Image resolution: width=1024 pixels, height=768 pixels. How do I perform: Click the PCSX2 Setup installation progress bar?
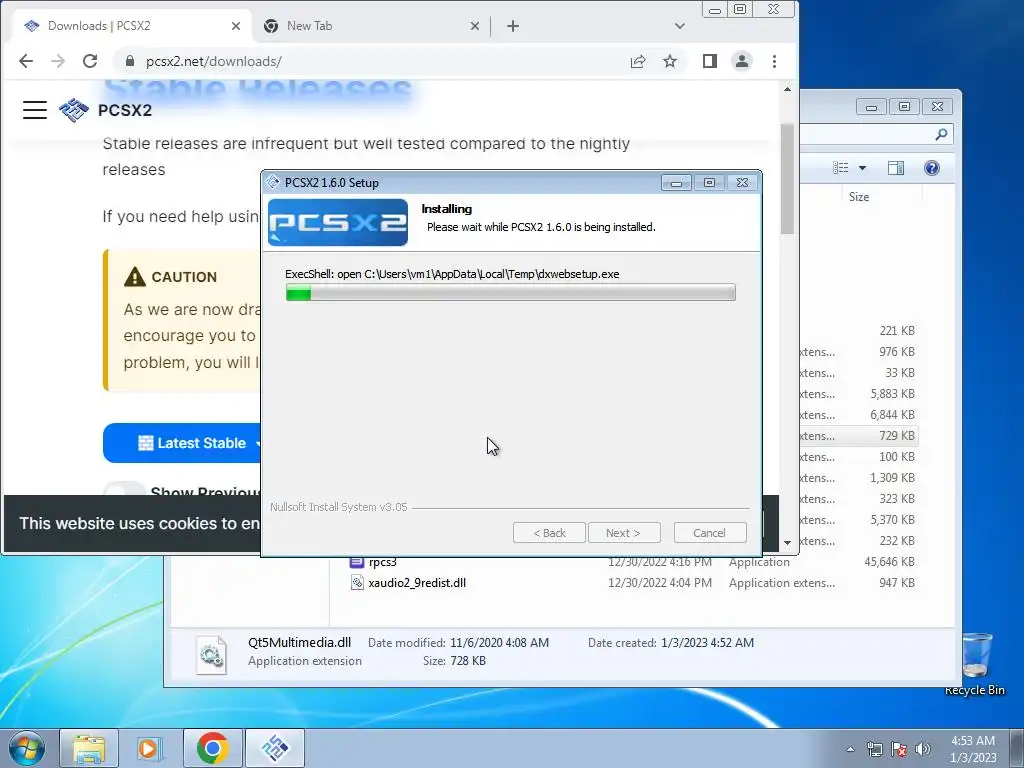point(511,293)
